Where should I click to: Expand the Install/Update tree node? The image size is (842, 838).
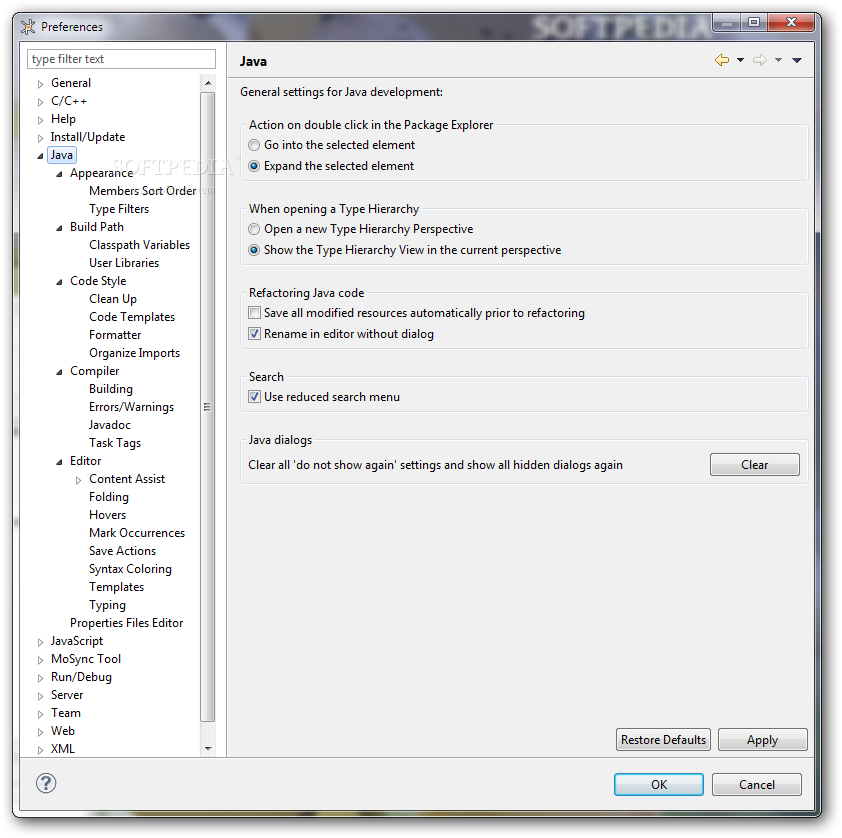[x=40, y=138]
